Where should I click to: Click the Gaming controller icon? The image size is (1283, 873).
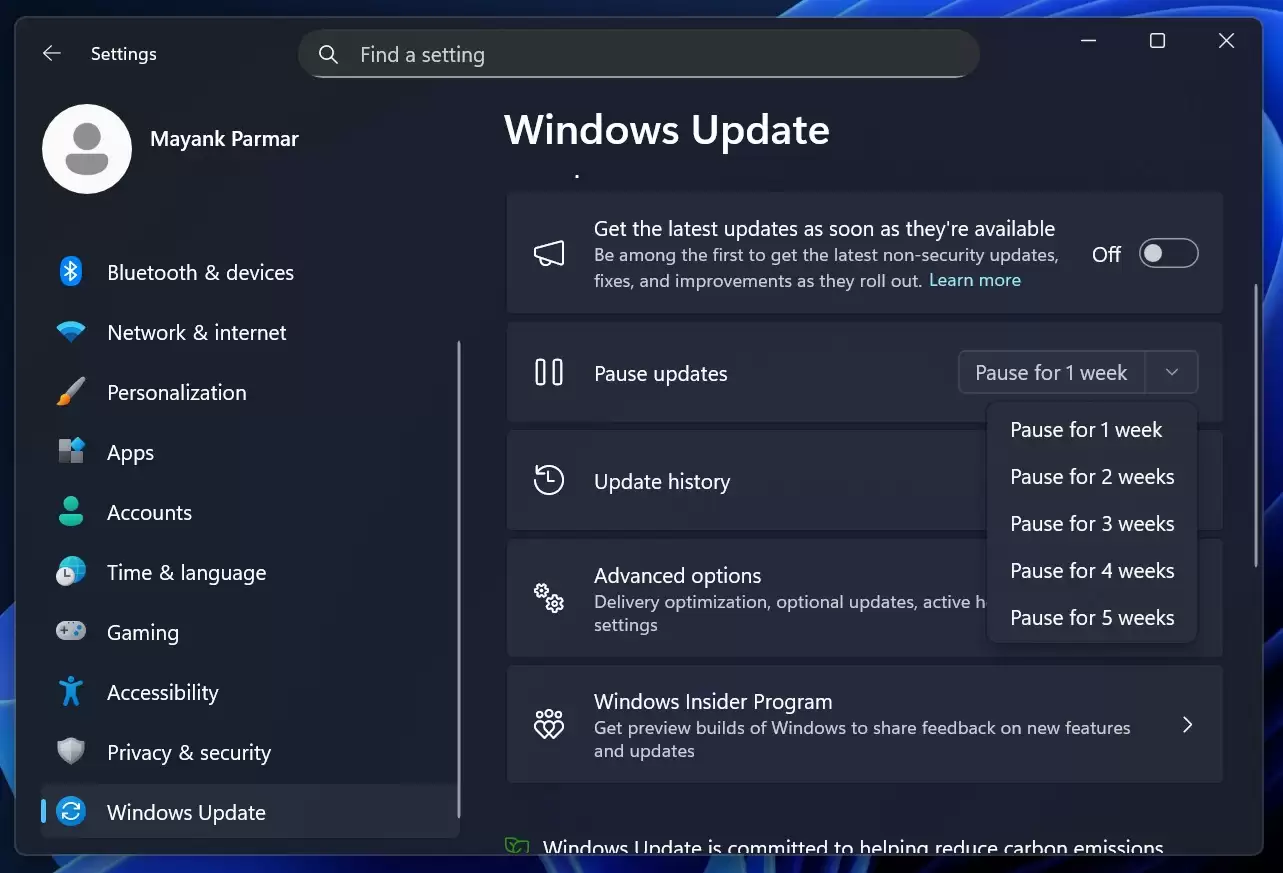pyautogui.click(x=70, y=632)
